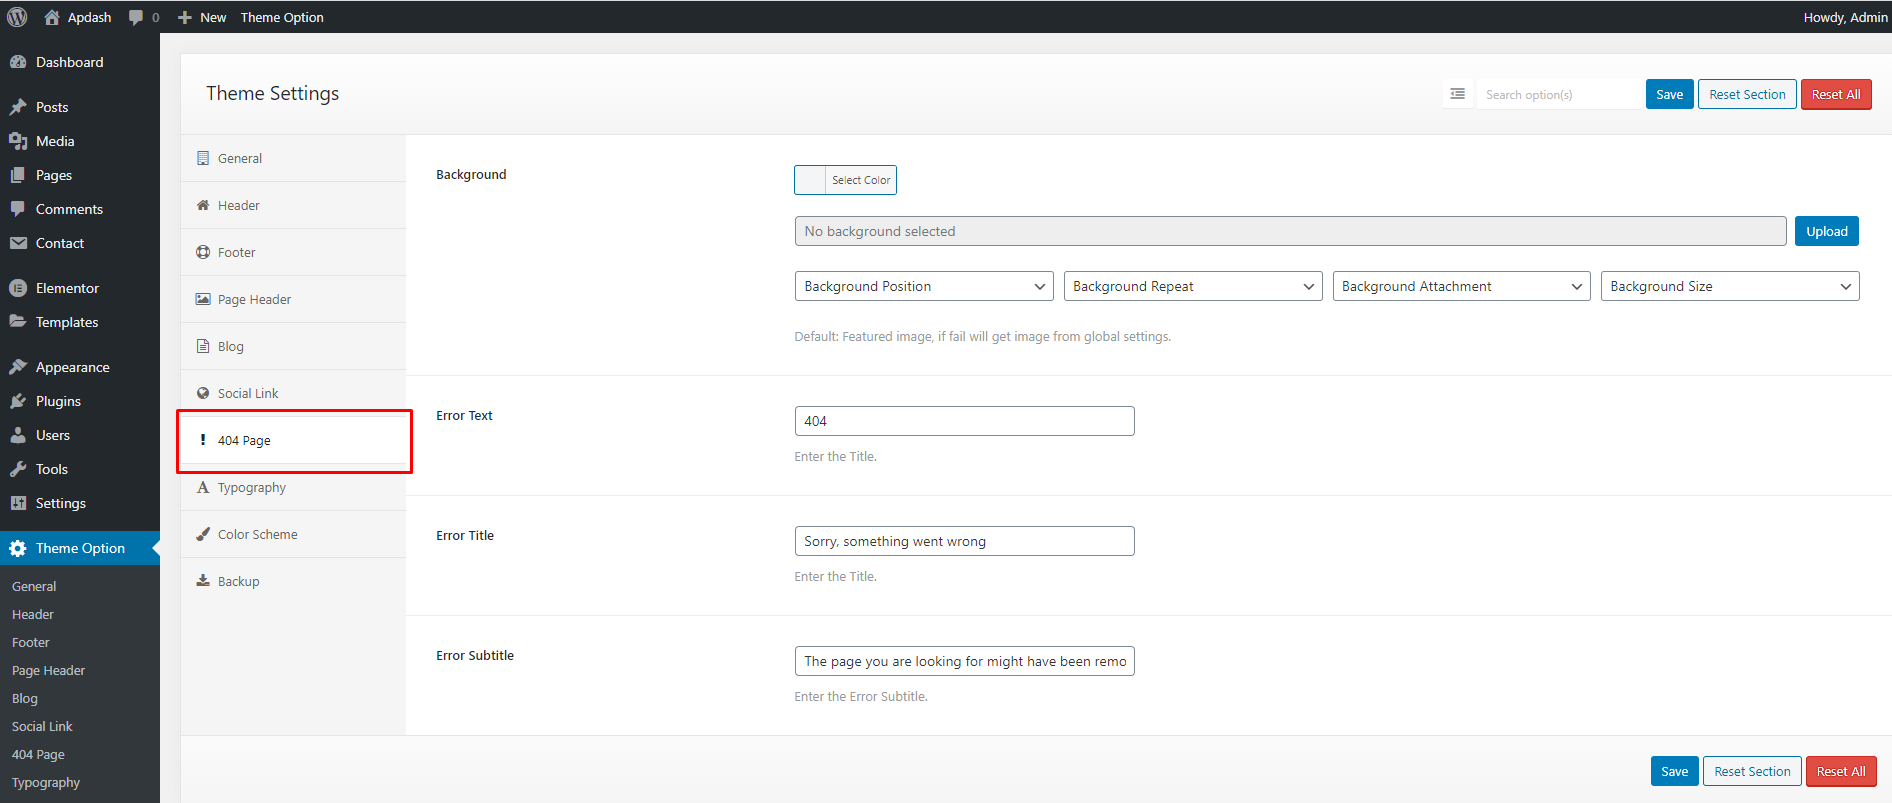This screenshot has height=803, width=1892.
Task: Expand the Background Position dropdown
Action: point(923,286)
